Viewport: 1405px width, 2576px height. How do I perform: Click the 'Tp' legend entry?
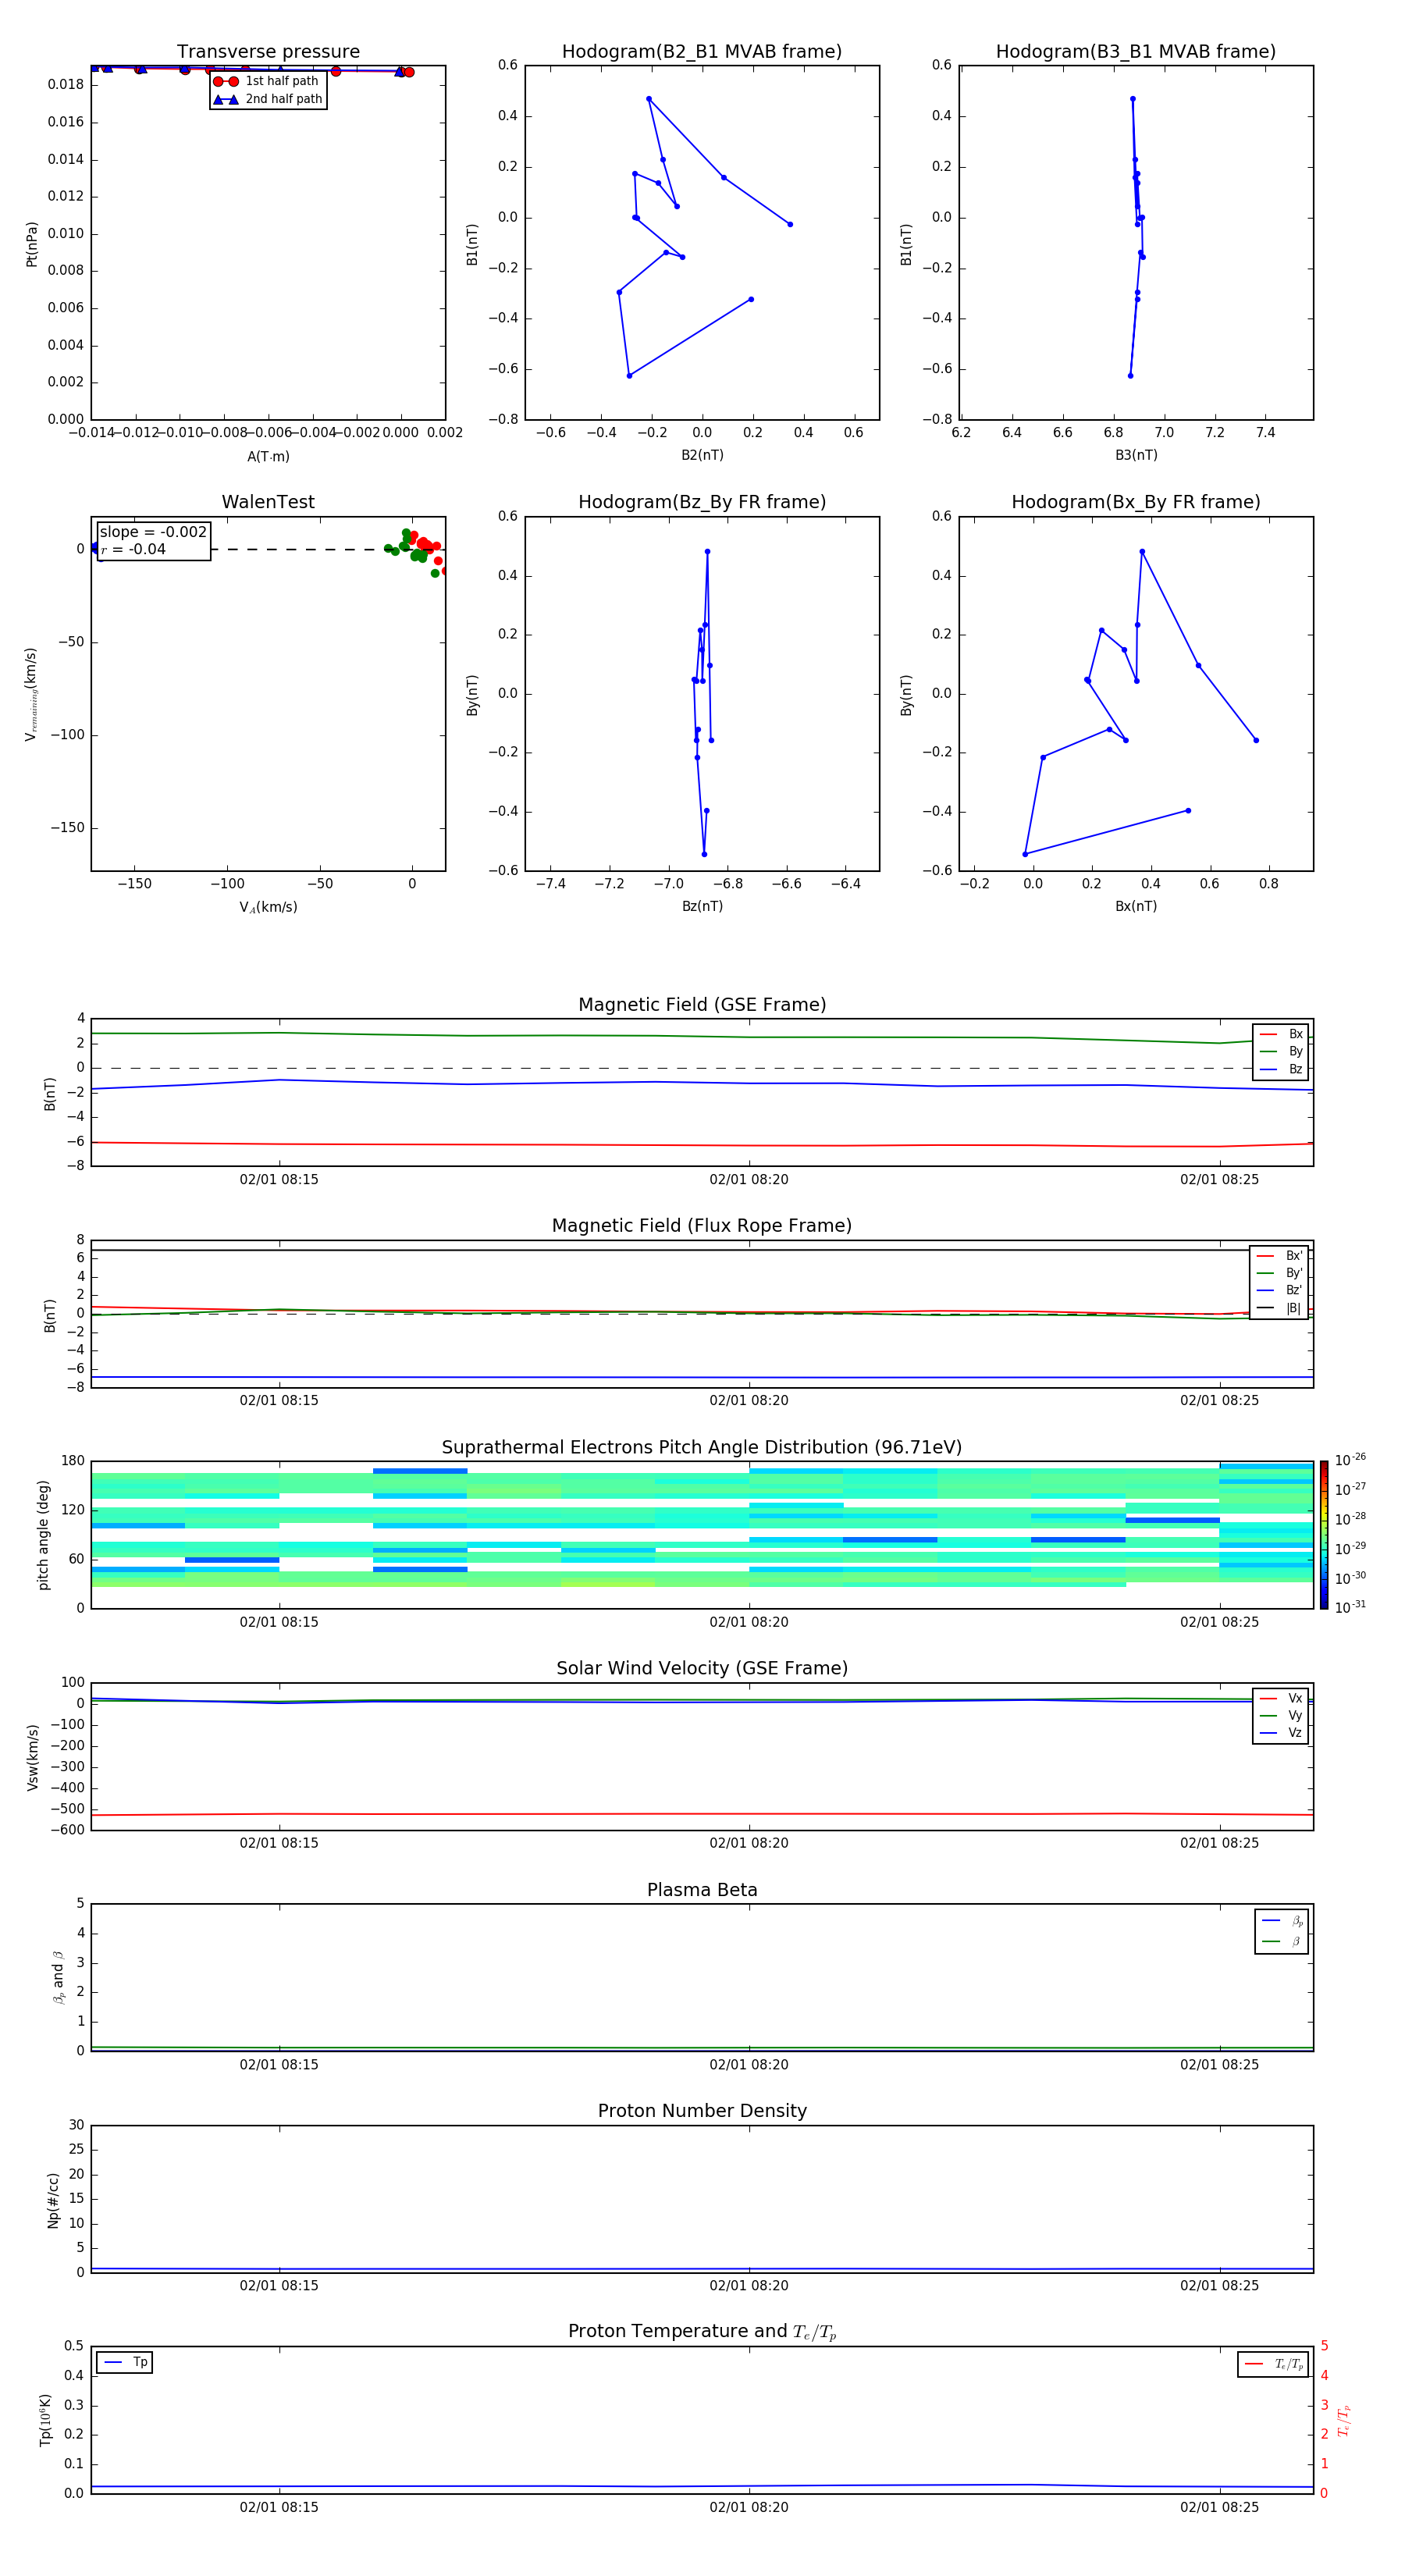126,2363
